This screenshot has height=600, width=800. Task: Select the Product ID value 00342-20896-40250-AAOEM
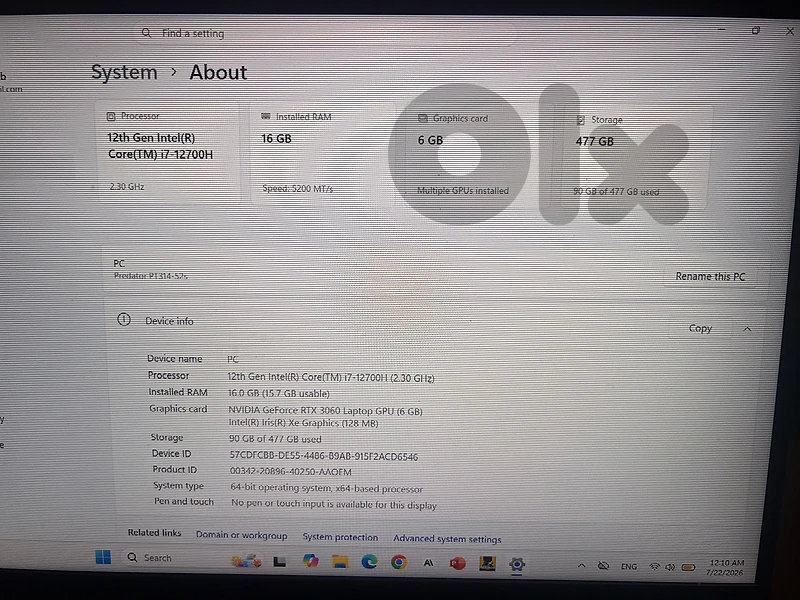[290, 472]
